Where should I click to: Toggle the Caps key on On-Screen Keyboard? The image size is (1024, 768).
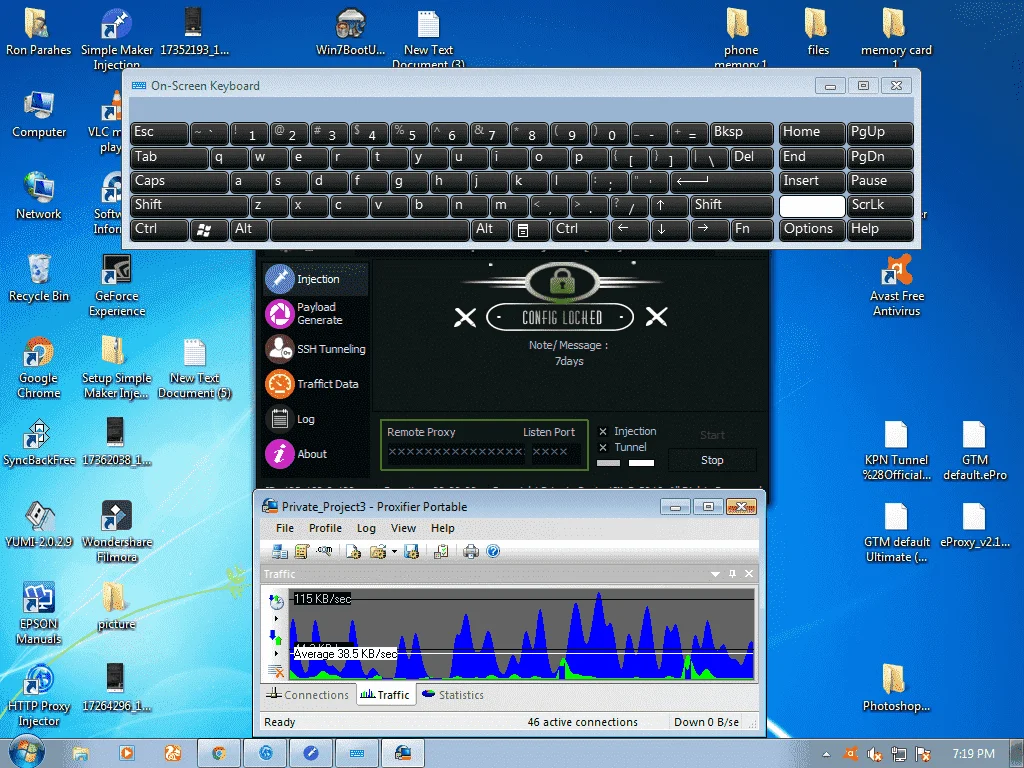coord(179,181)
